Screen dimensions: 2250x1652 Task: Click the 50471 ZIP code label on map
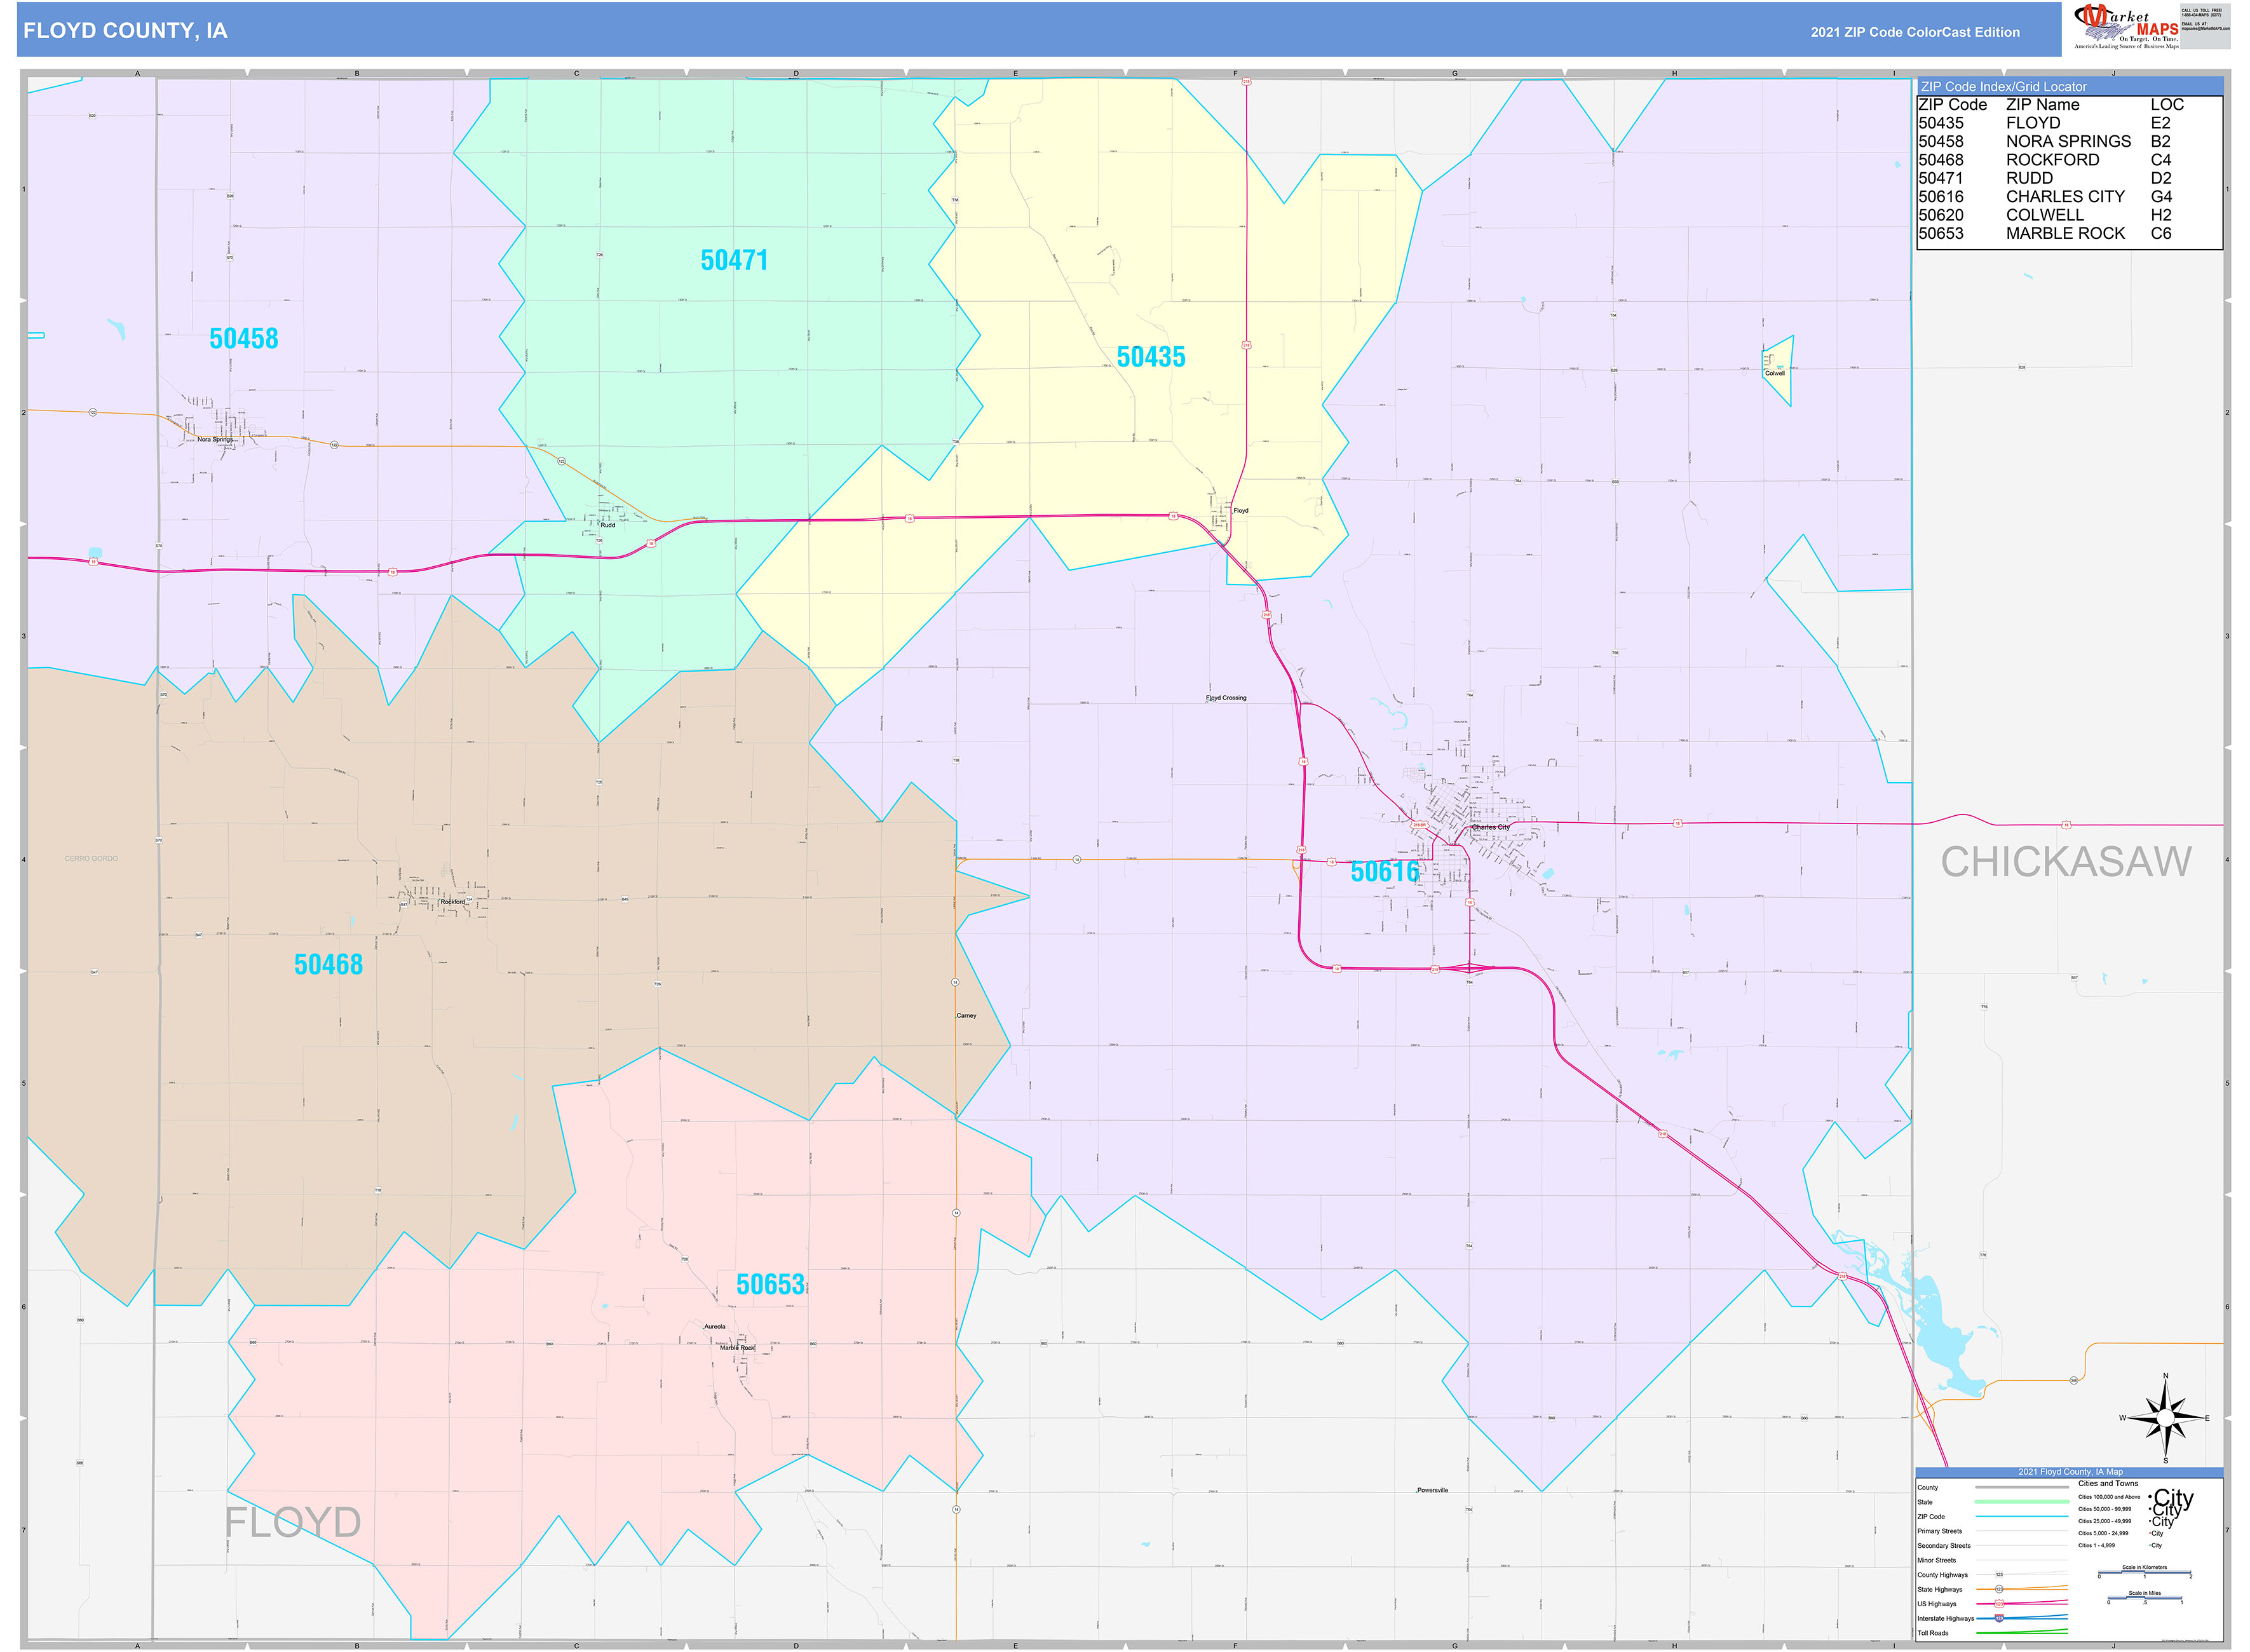pyautogui.click(x=735, y=260)
